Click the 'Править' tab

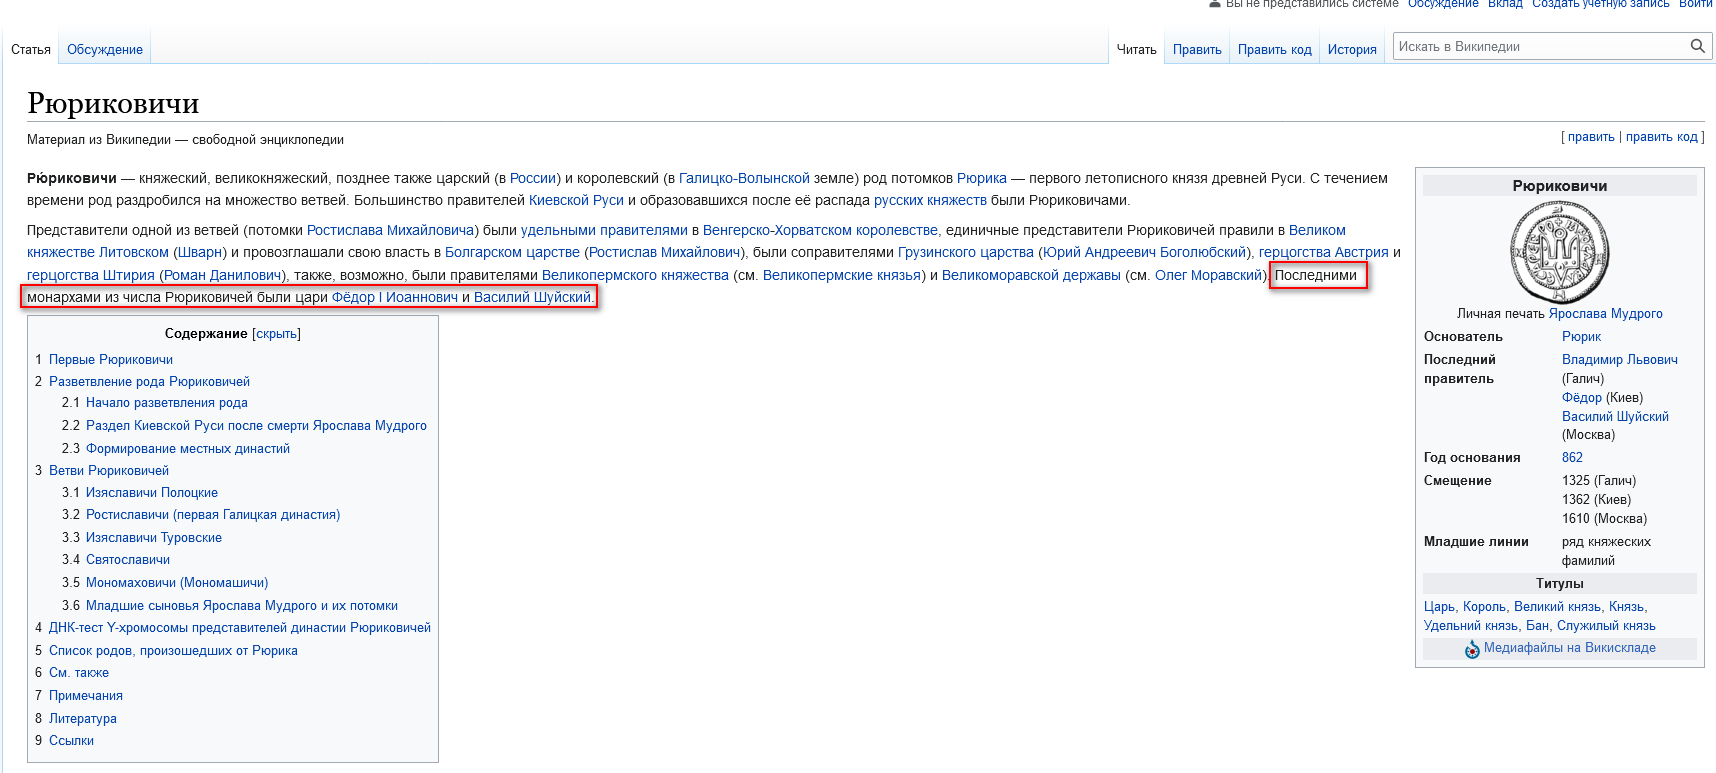[1197, 50]
